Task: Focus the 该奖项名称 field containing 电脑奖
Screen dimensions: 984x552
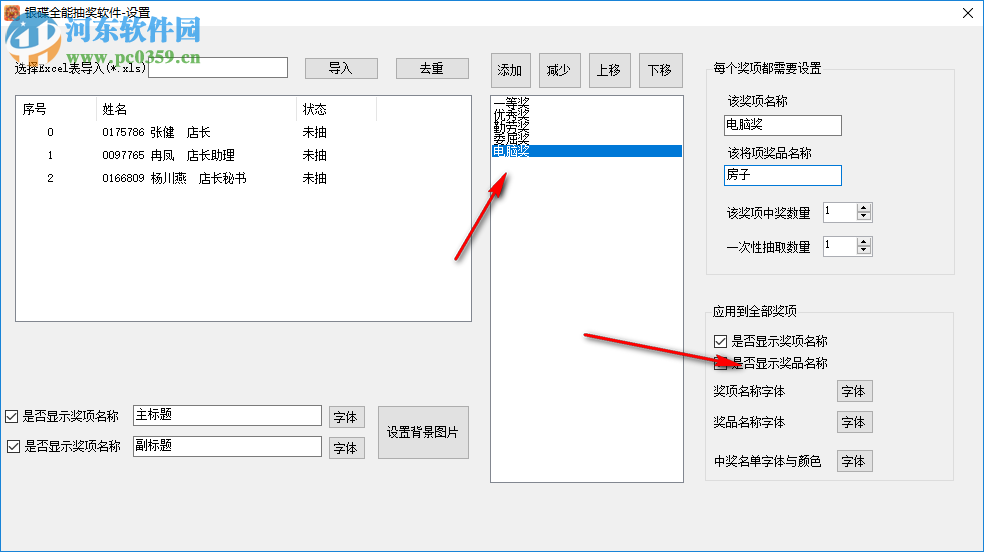Action: tap(783, 125)
